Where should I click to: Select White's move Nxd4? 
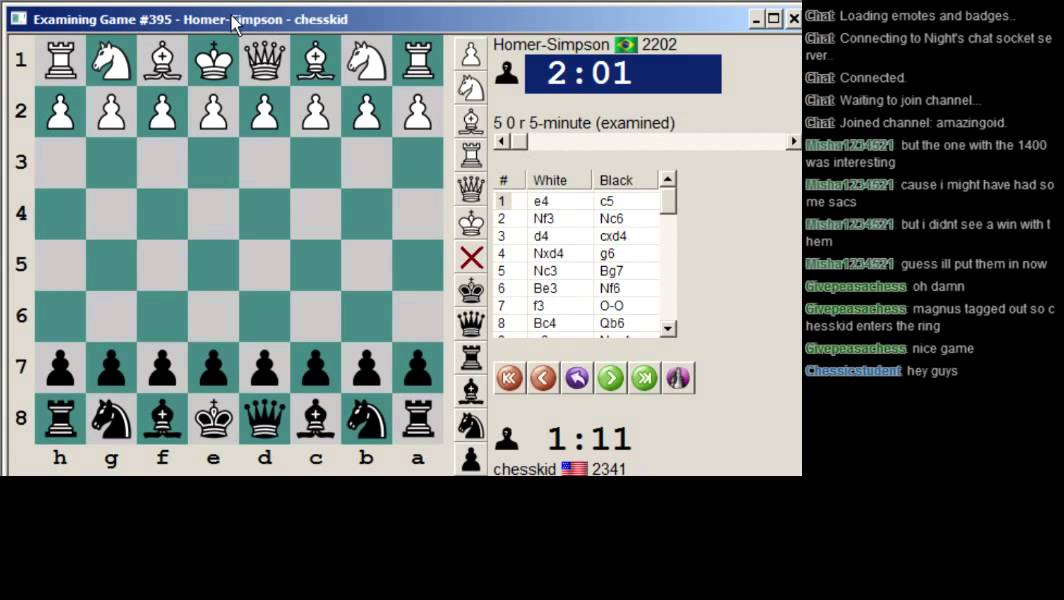click(x=548, y=253)
